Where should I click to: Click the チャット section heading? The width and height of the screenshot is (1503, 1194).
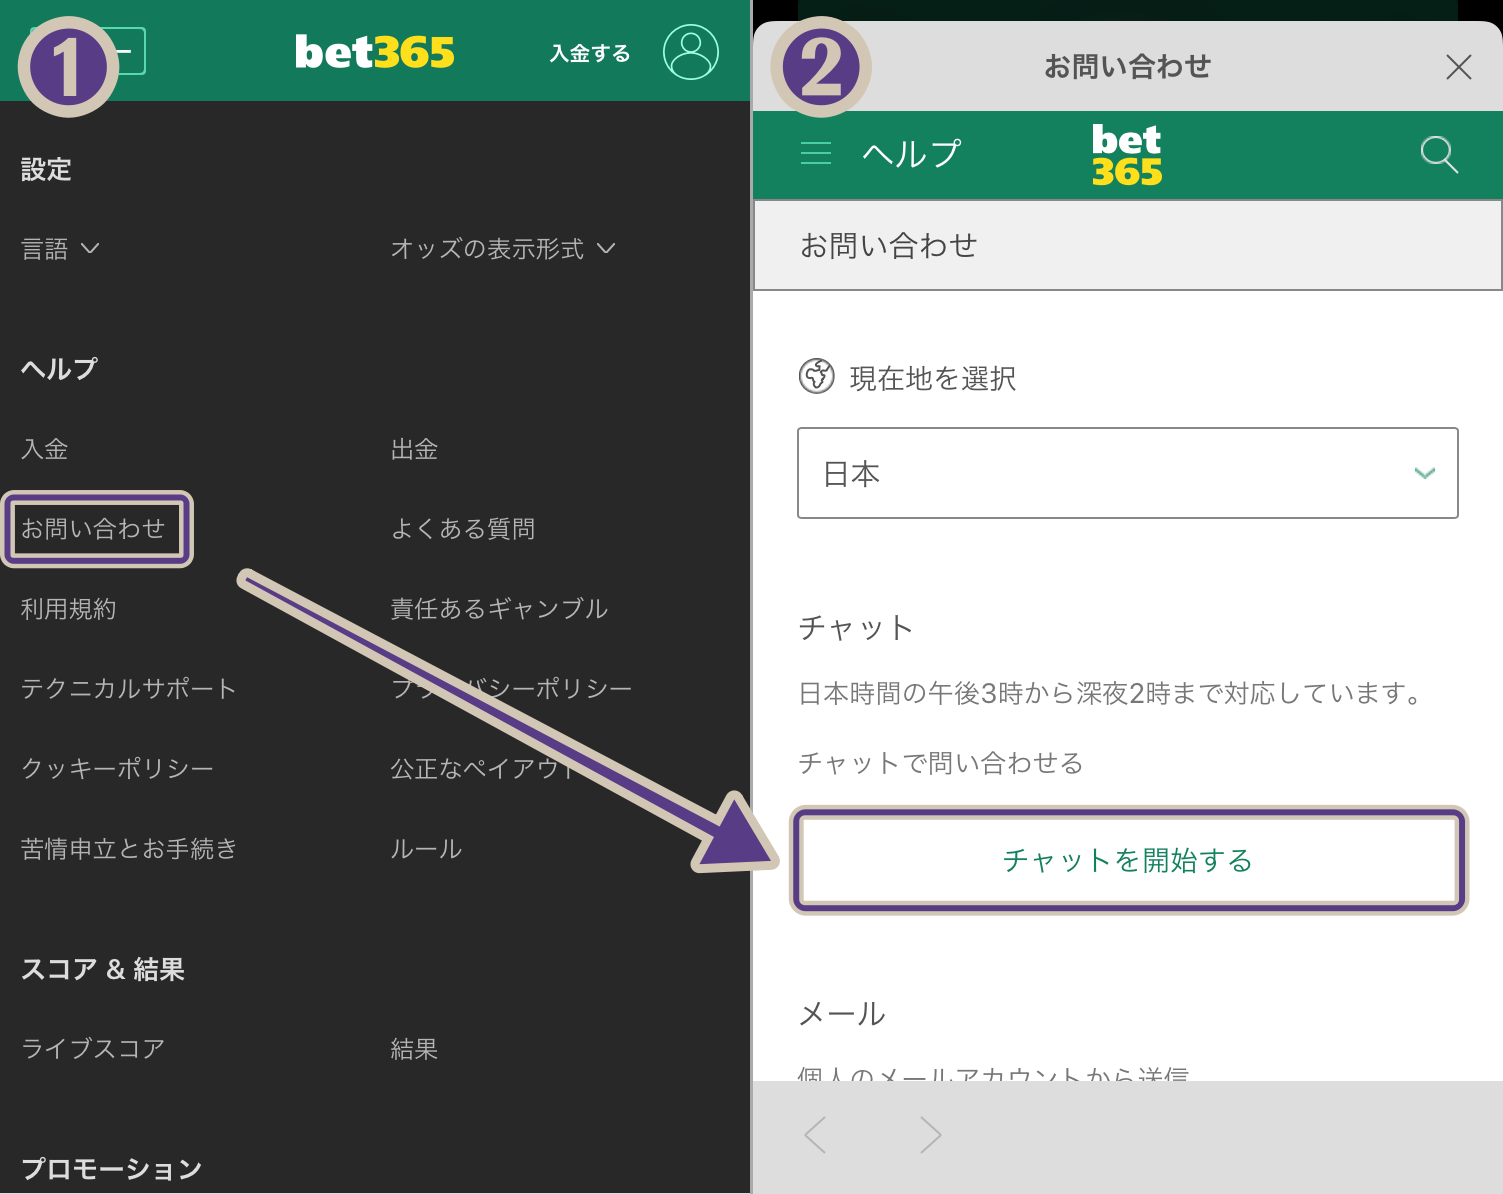[856, 627]
